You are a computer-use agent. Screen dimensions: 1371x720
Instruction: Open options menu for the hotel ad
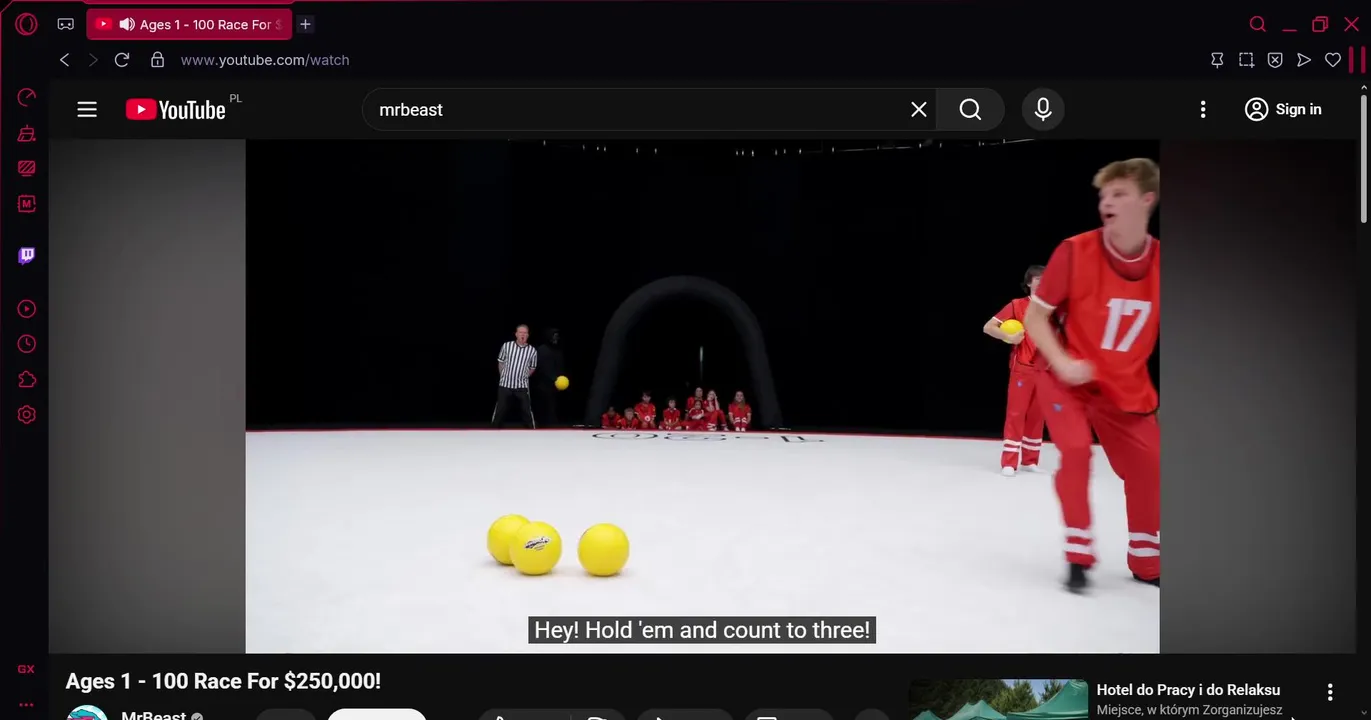coord(1330,692)
